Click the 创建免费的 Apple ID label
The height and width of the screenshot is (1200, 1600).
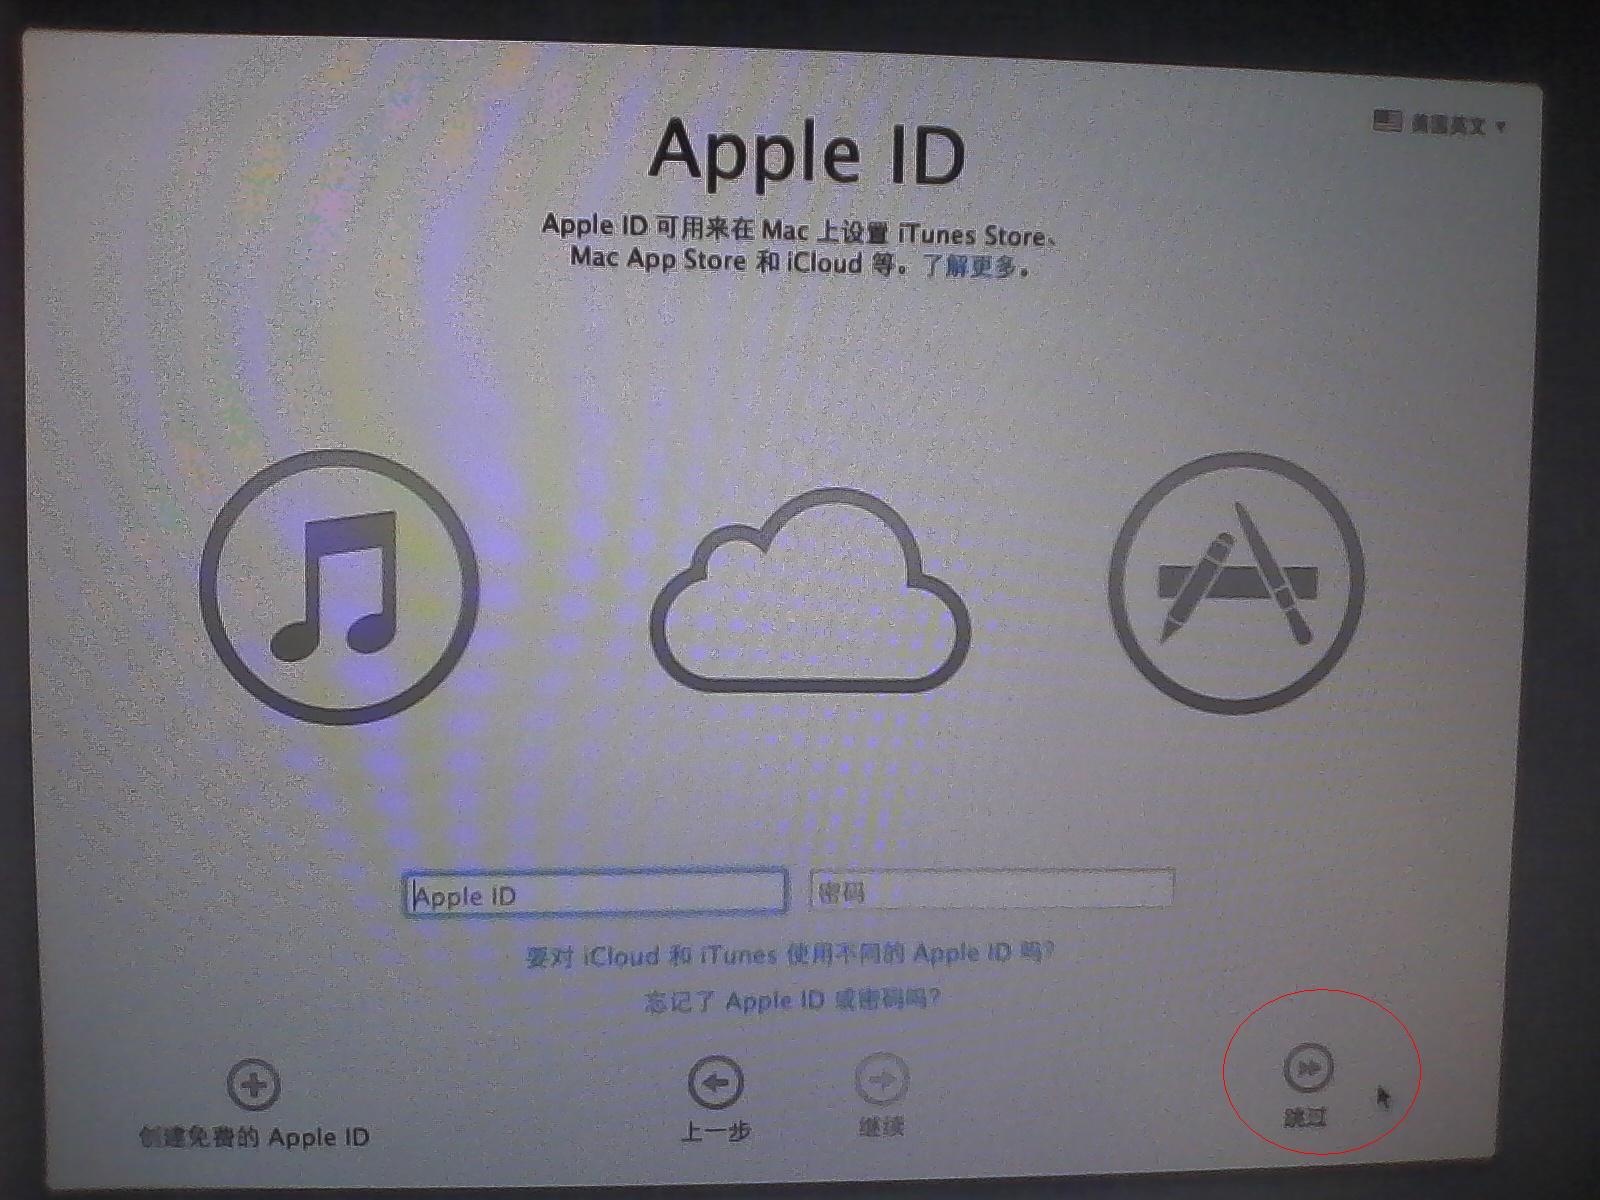click(254, 1137)
